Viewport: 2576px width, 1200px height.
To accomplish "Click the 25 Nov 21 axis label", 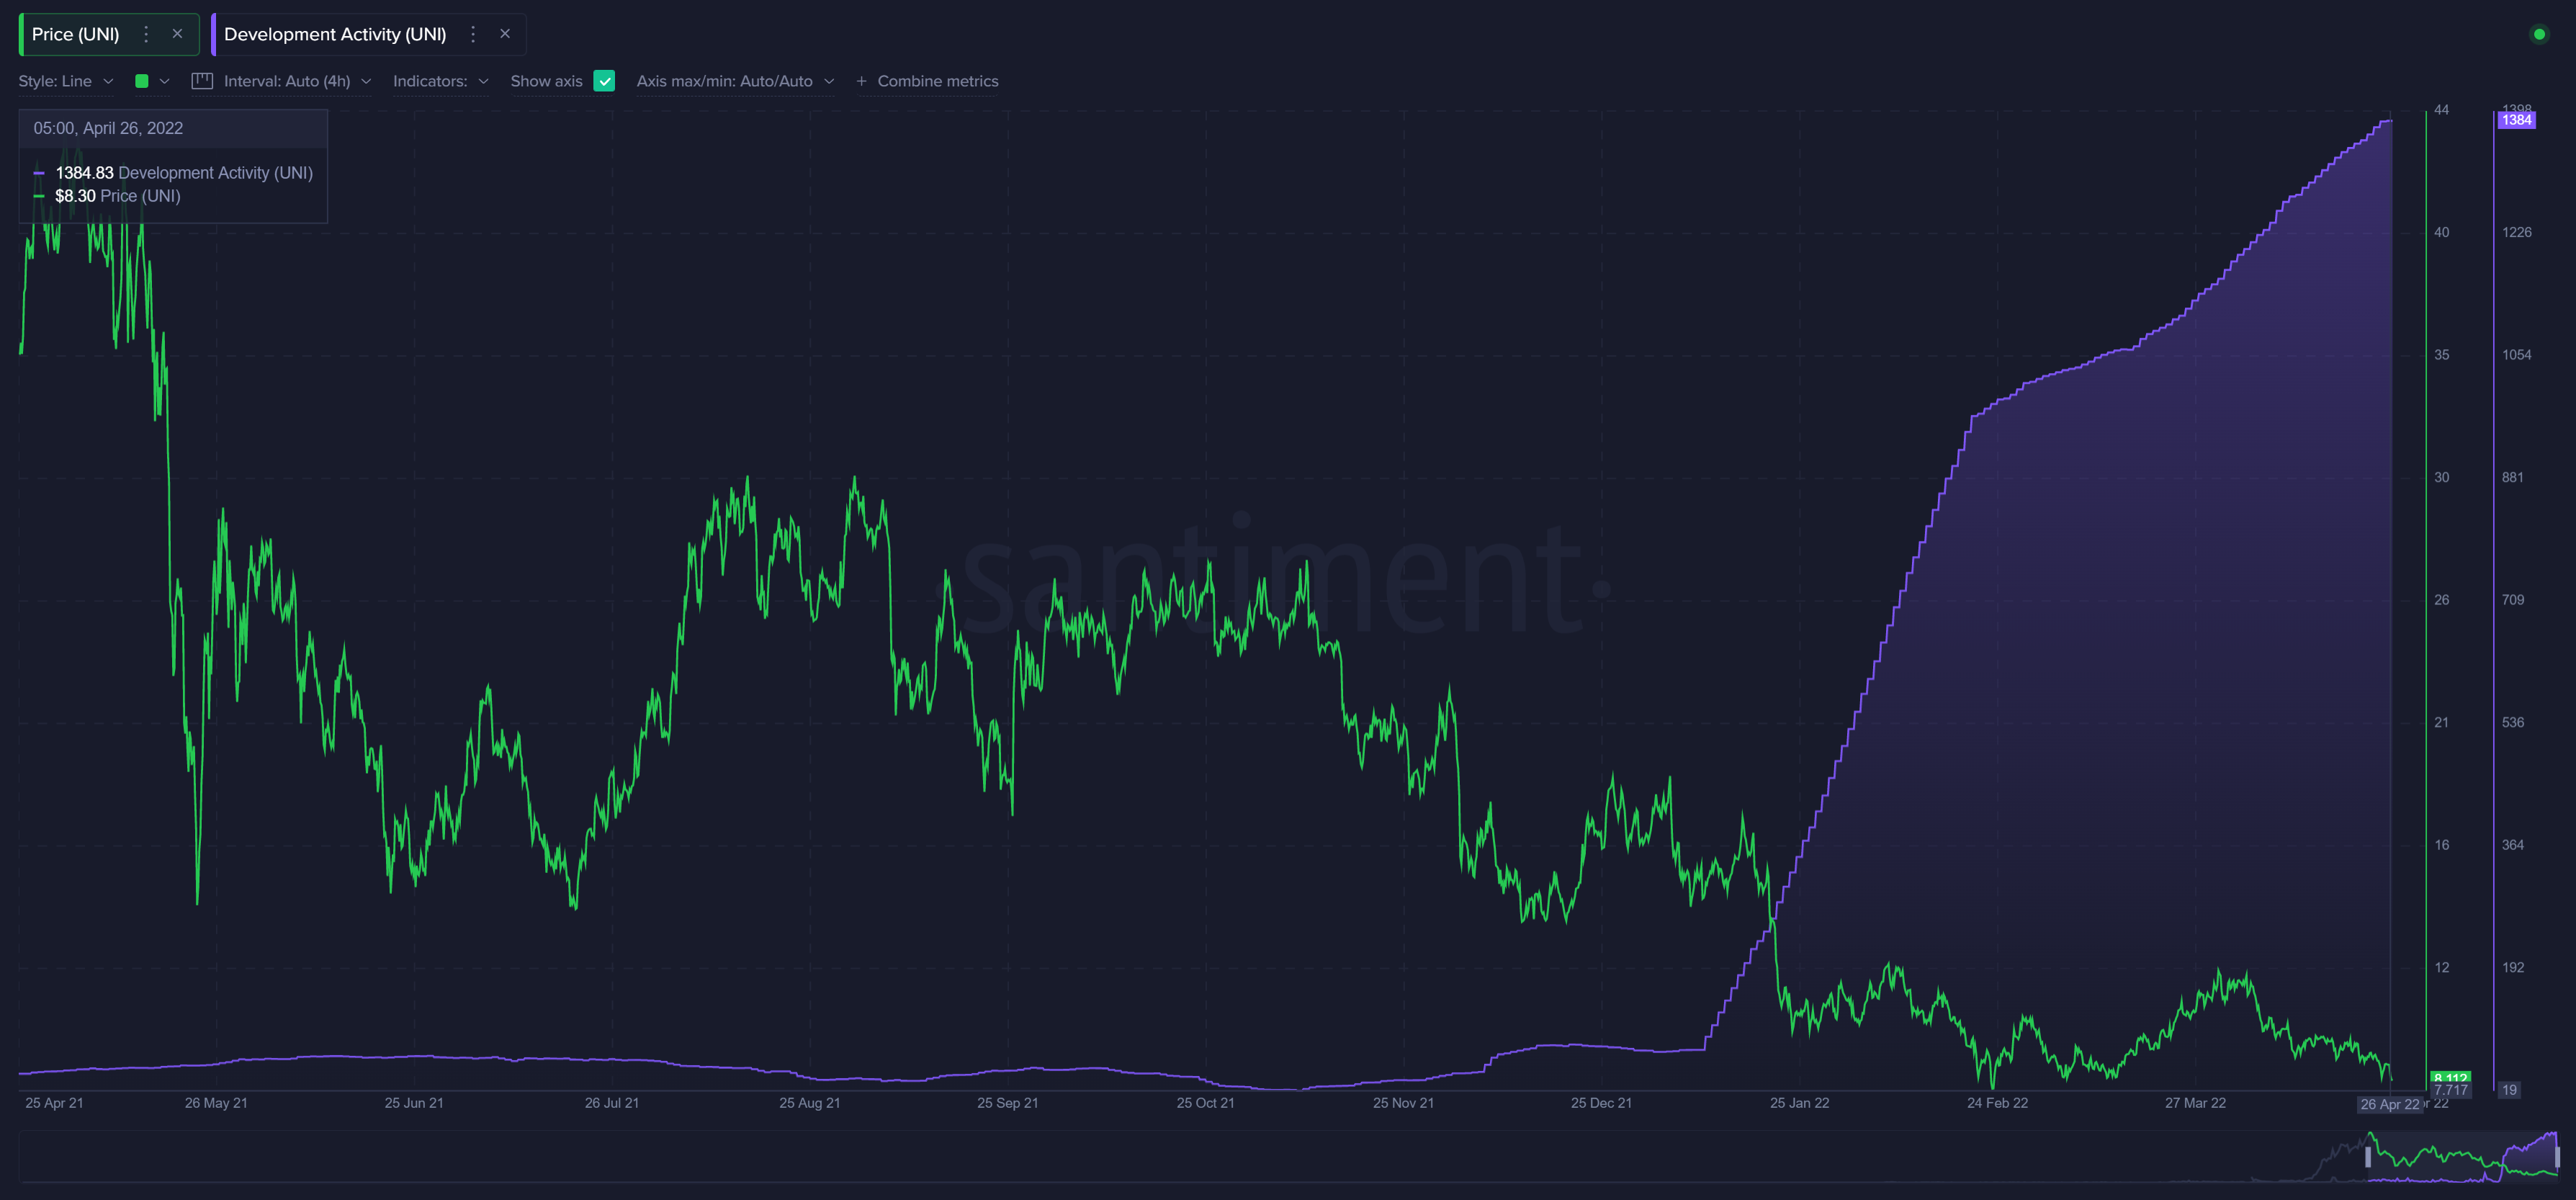I will coord(1403,1103).
